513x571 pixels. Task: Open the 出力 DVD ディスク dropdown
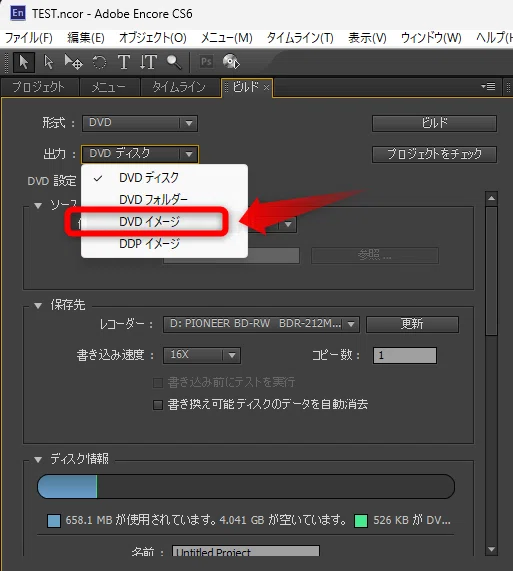point(140,154)
